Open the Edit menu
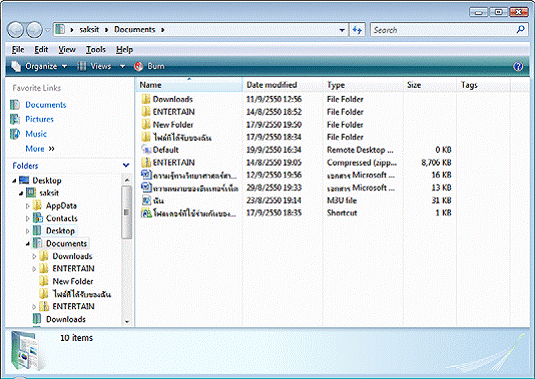This screenshot has width=535, height=379. click(x=41, y=50)
